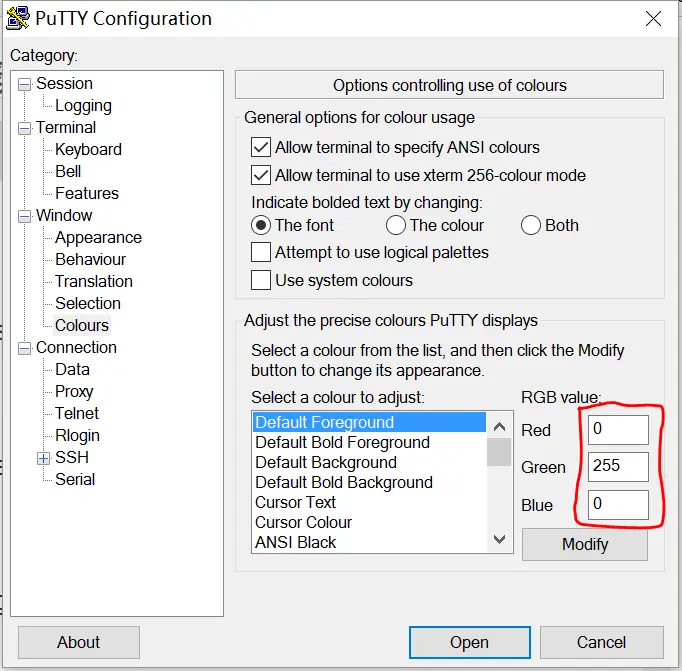Click the Red RGB value field
The width and height of the screenshot is (682, 671).
pyautogui.click(x=618, y=430)
